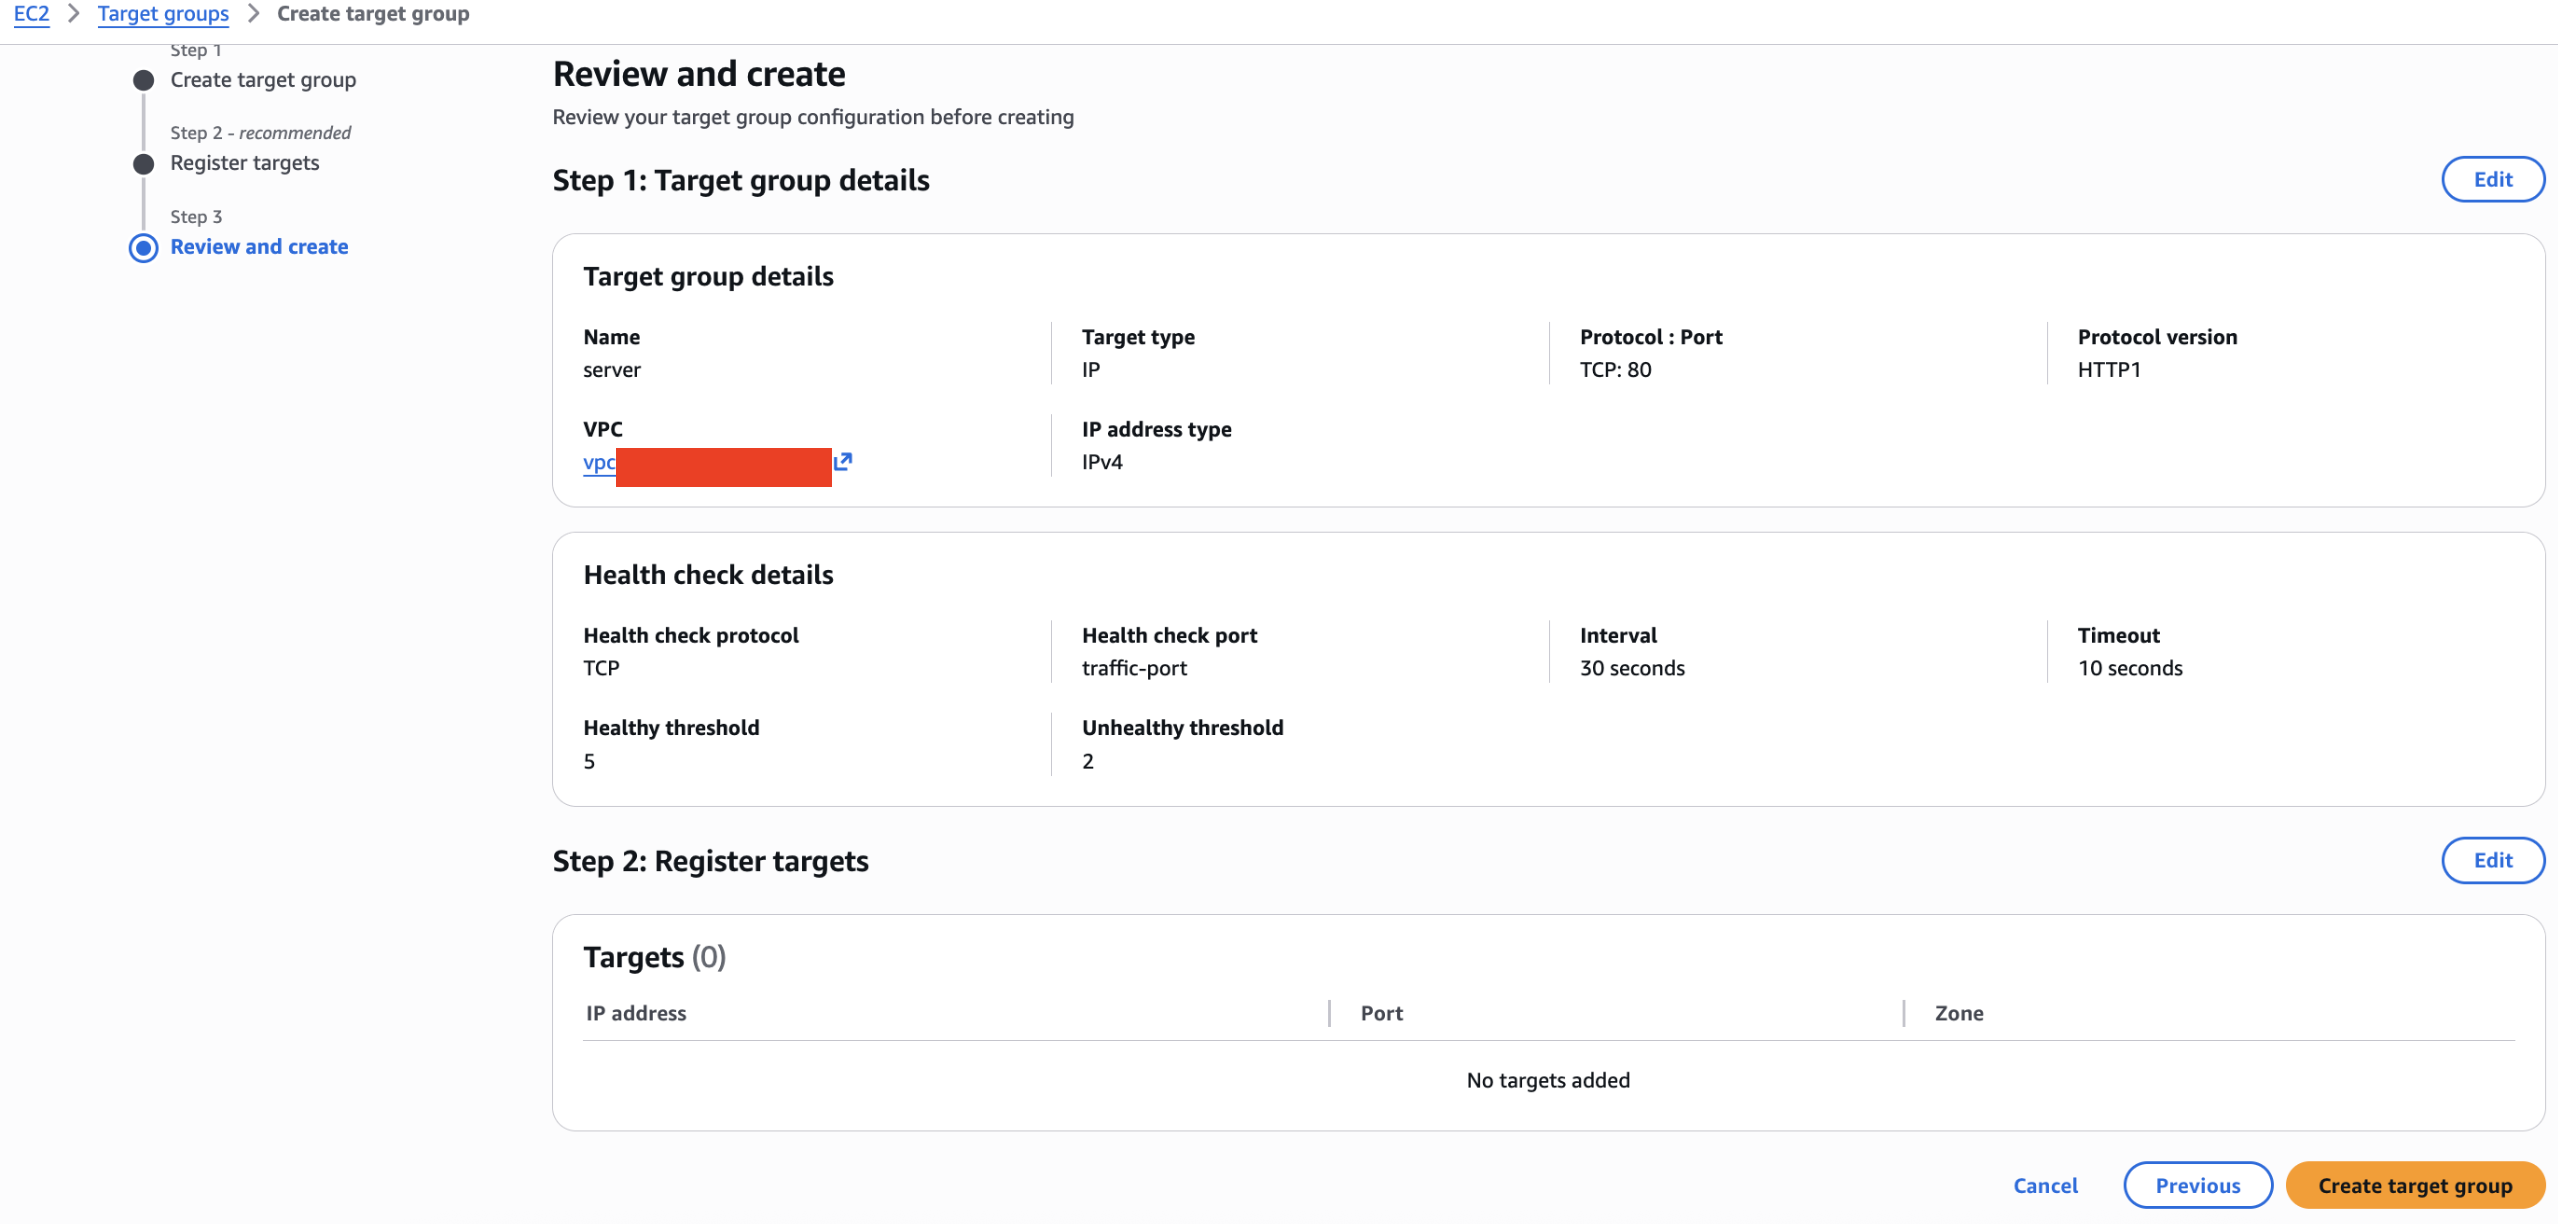Edit Step 2 register targets

click(2492, 861)
